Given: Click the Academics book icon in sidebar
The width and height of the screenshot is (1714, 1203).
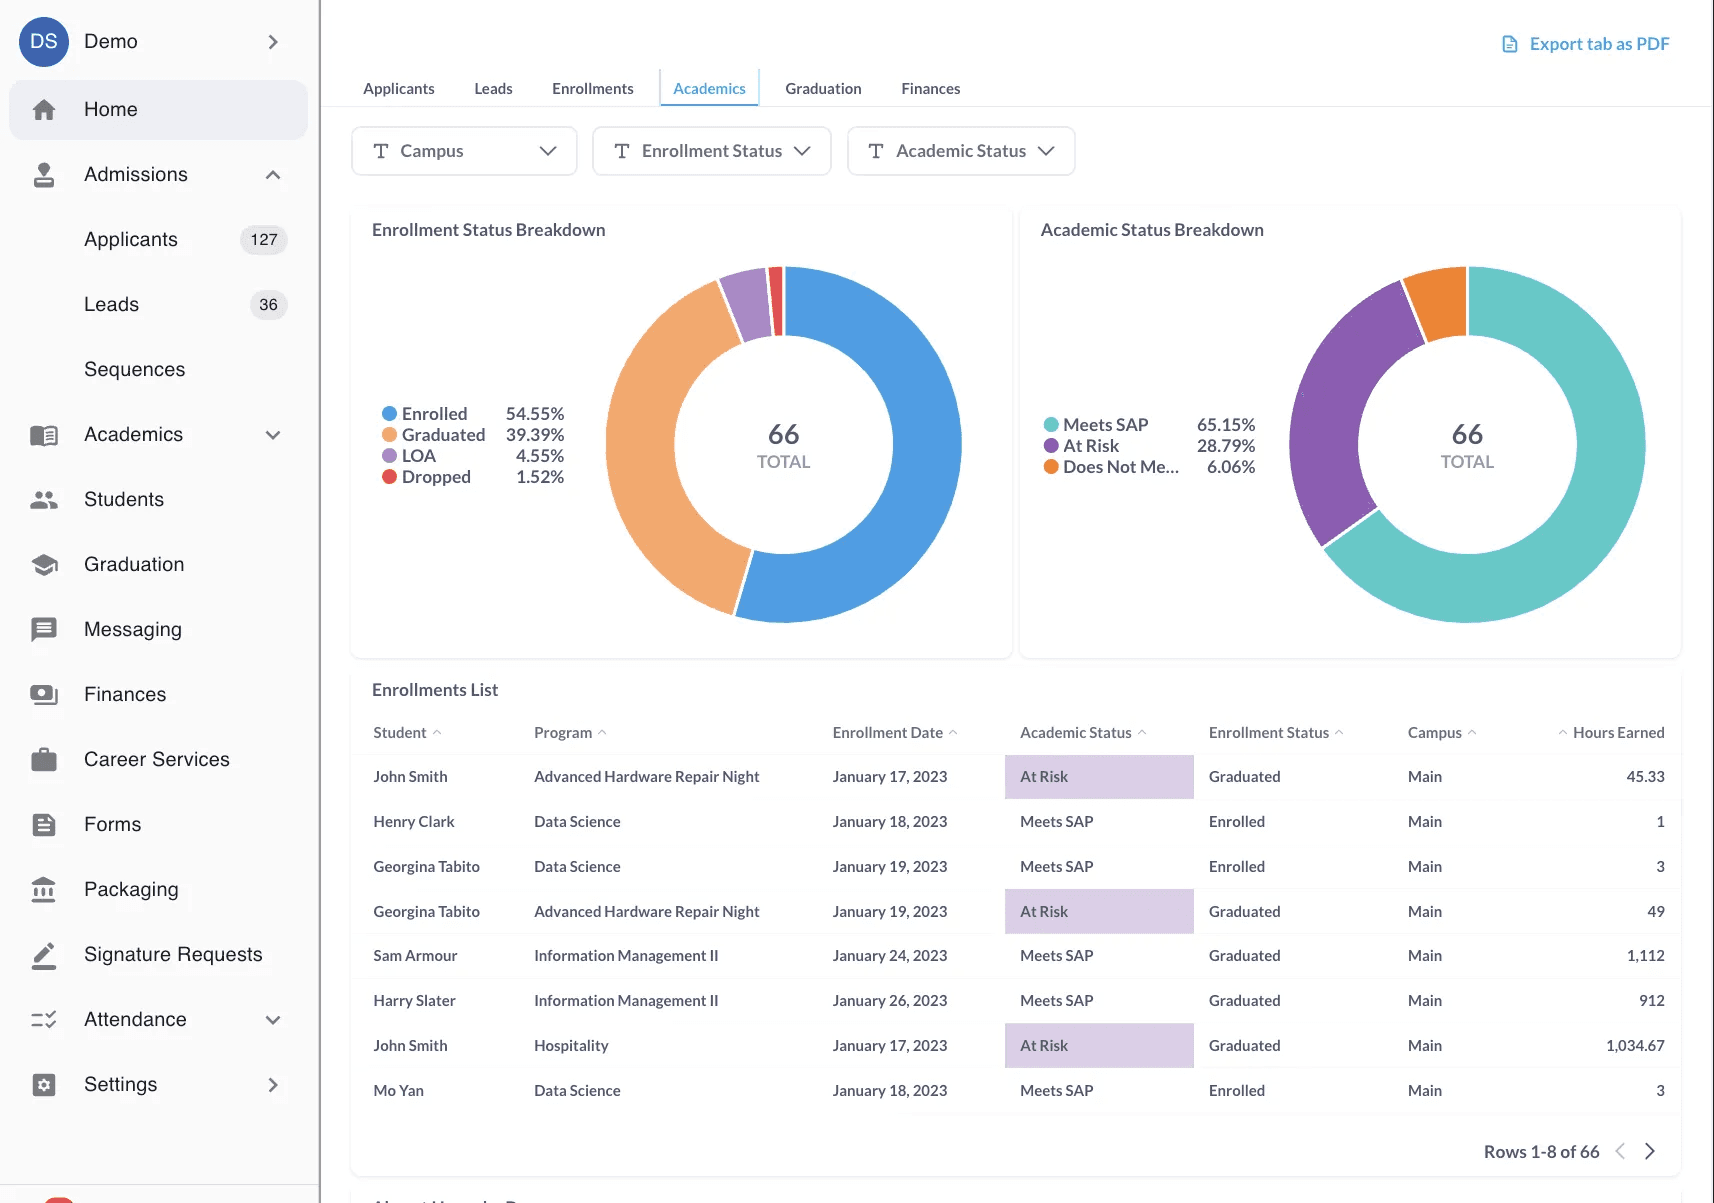Looking at the screenshot, I should point(44,435).
